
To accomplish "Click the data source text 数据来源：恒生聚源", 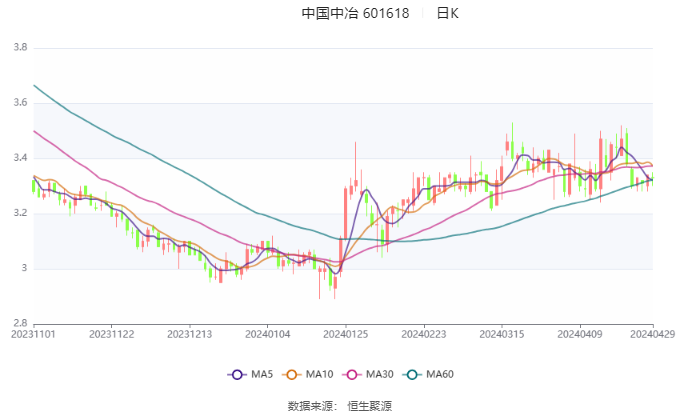I will [340, 406].
